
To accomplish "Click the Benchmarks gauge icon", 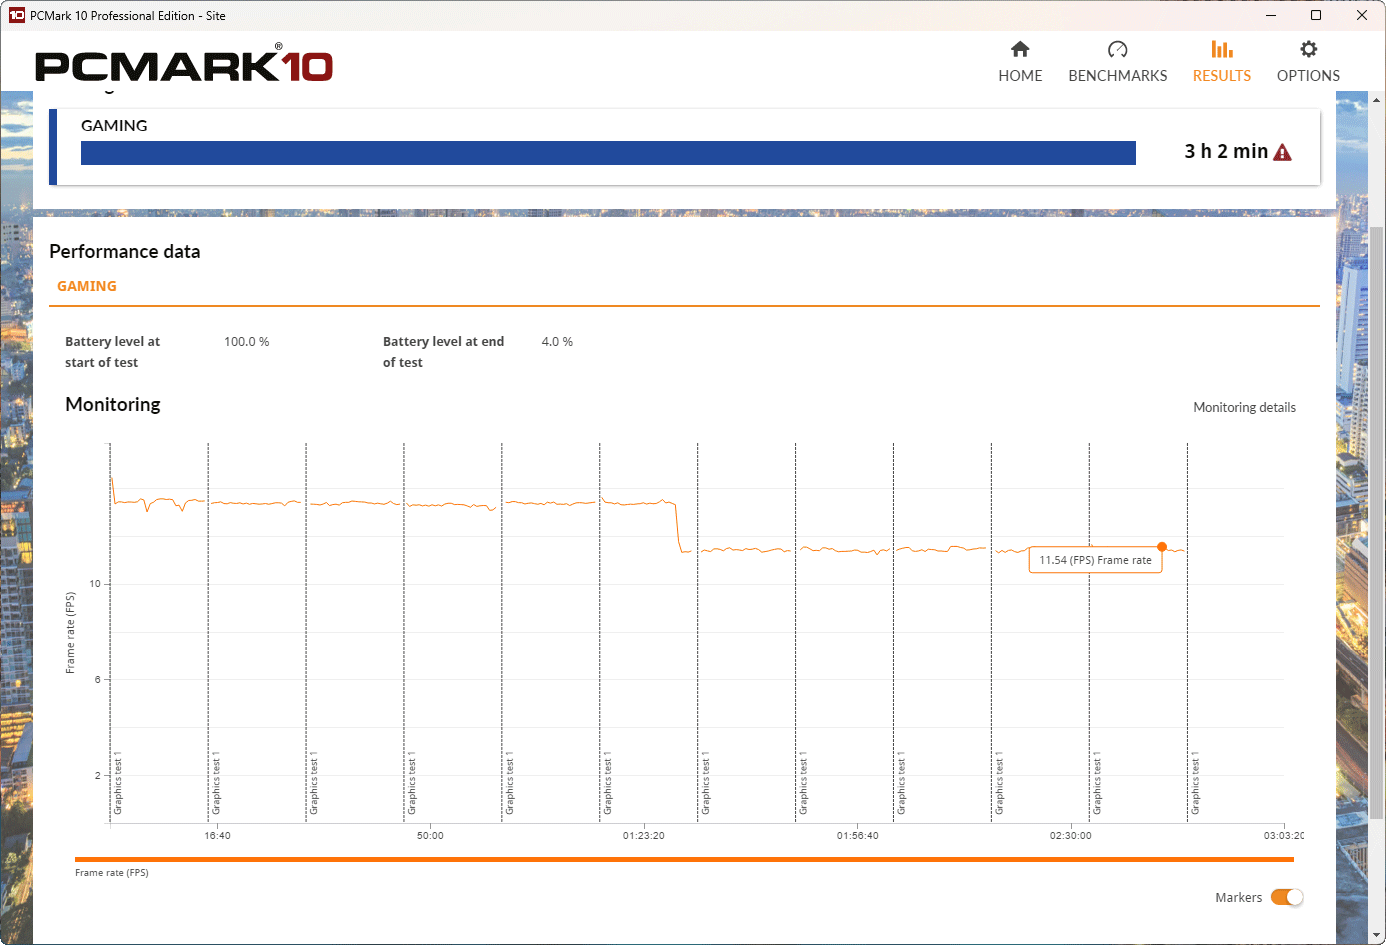I will pyautogui.click(x=1117, y=49).
